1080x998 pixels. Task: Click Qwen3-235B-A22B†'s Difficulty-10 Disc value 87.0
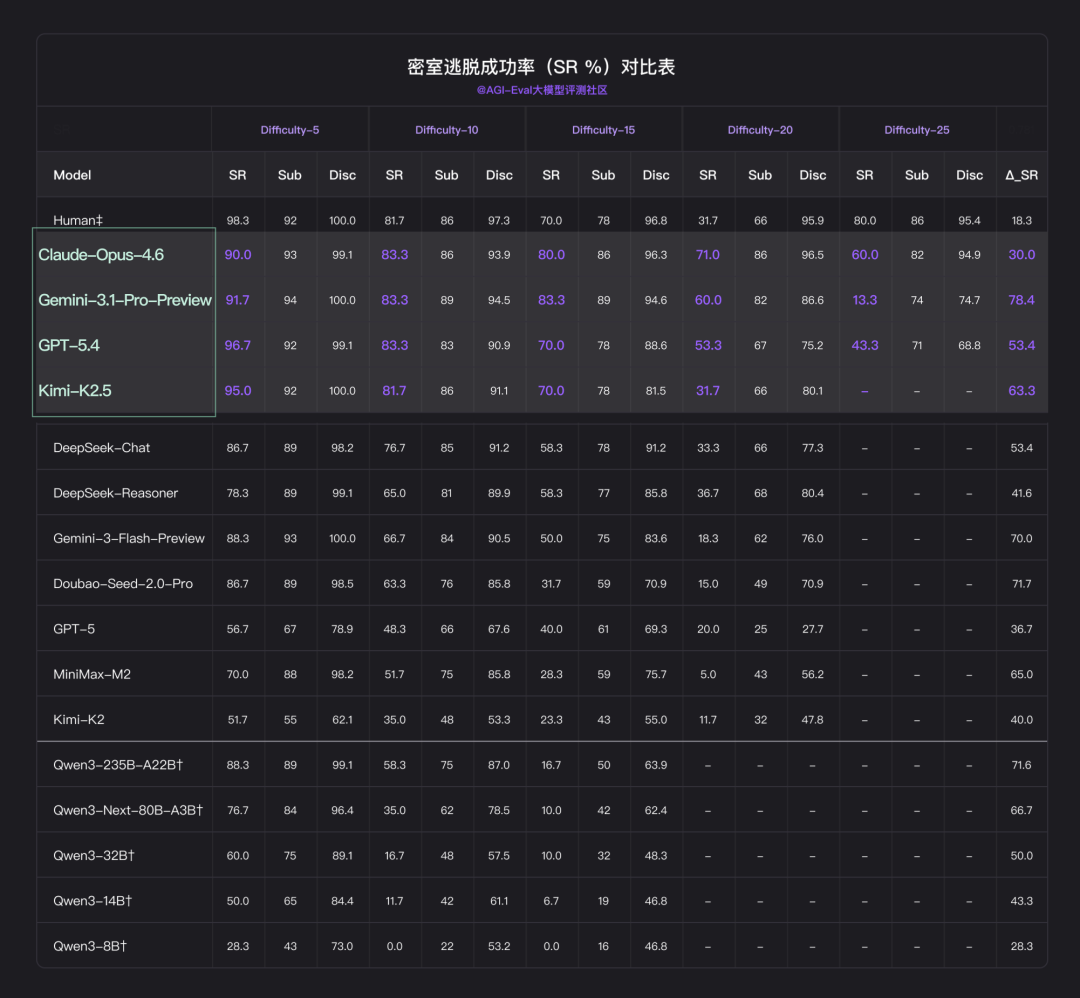499,765
